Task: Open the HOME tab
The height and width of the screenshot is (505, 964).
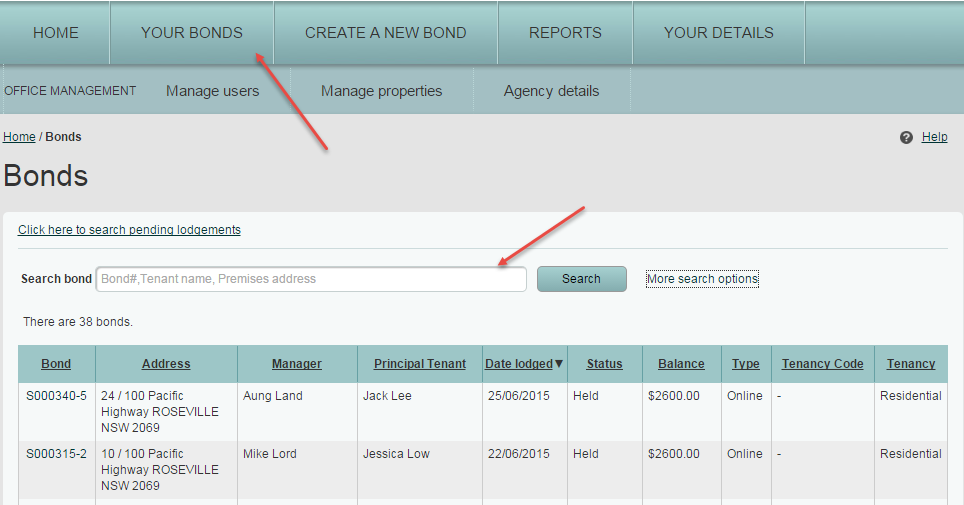Action: point(55,33)
